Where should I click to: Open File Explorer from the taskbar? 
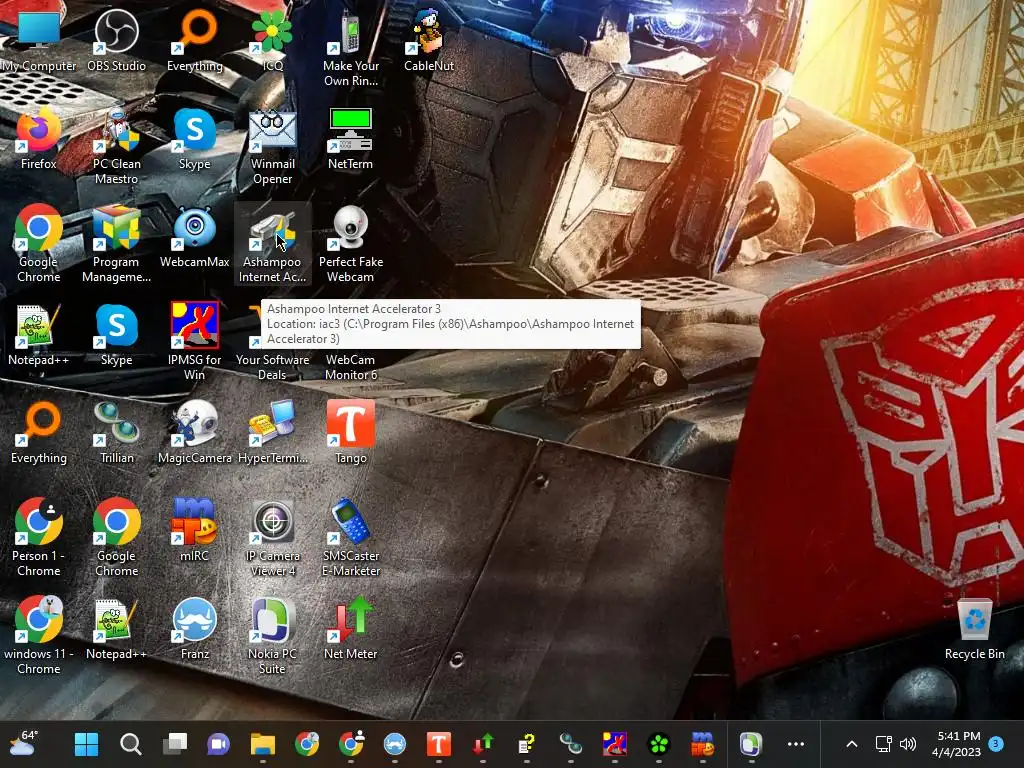[x=263, y=744]
